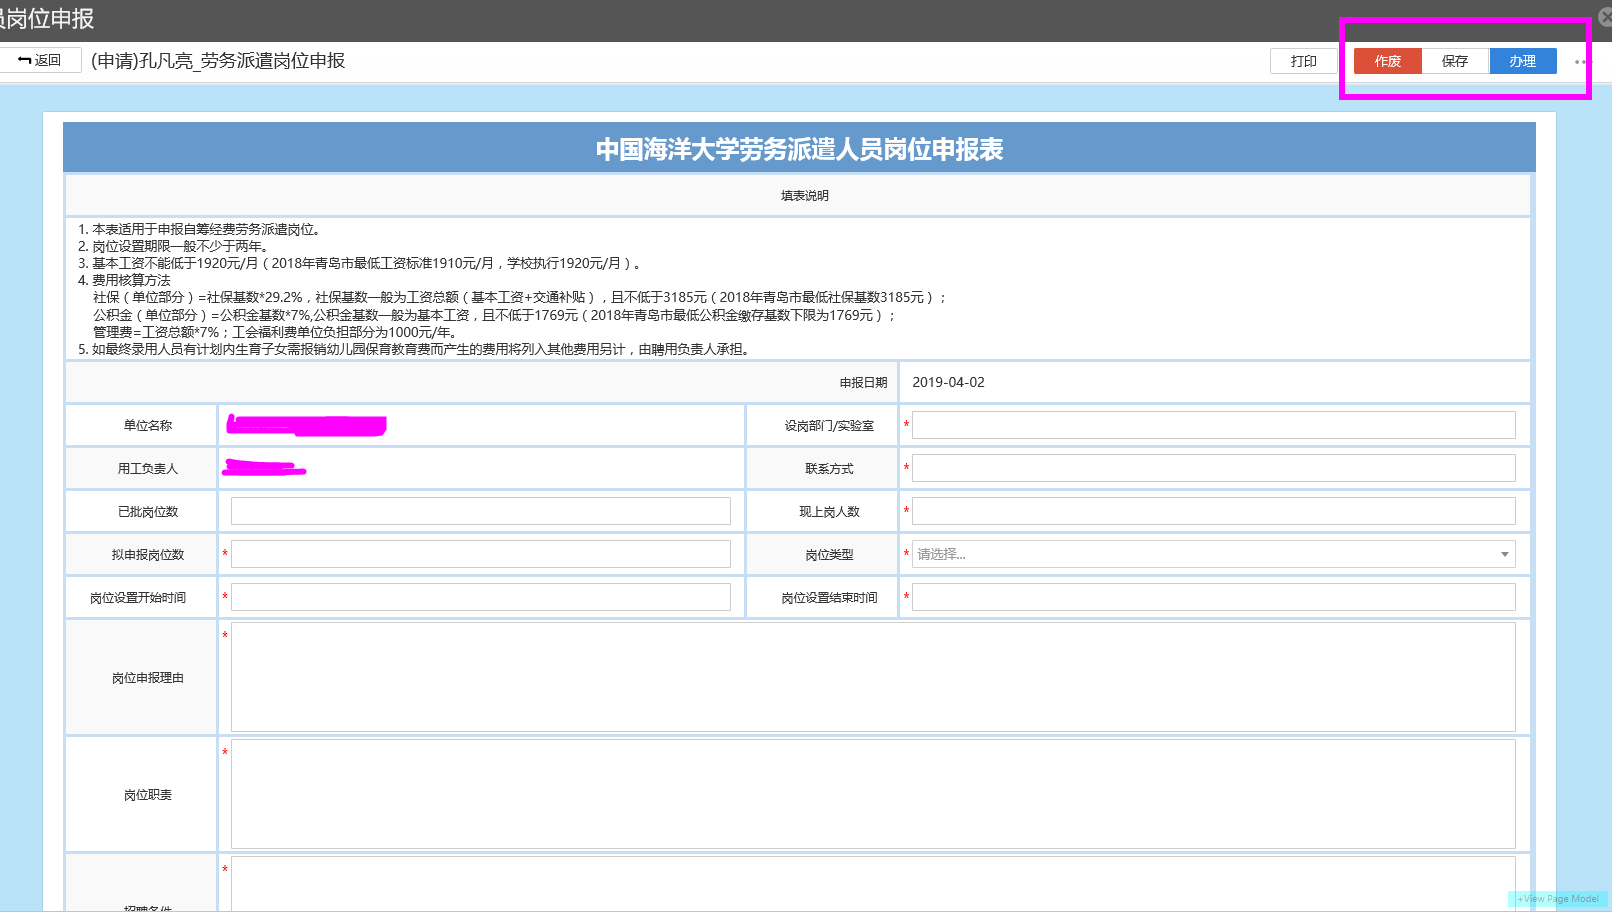Screen dimensions: 1612x915
Task: Submit using the blue 办理 button
Action: point(1522,62)
